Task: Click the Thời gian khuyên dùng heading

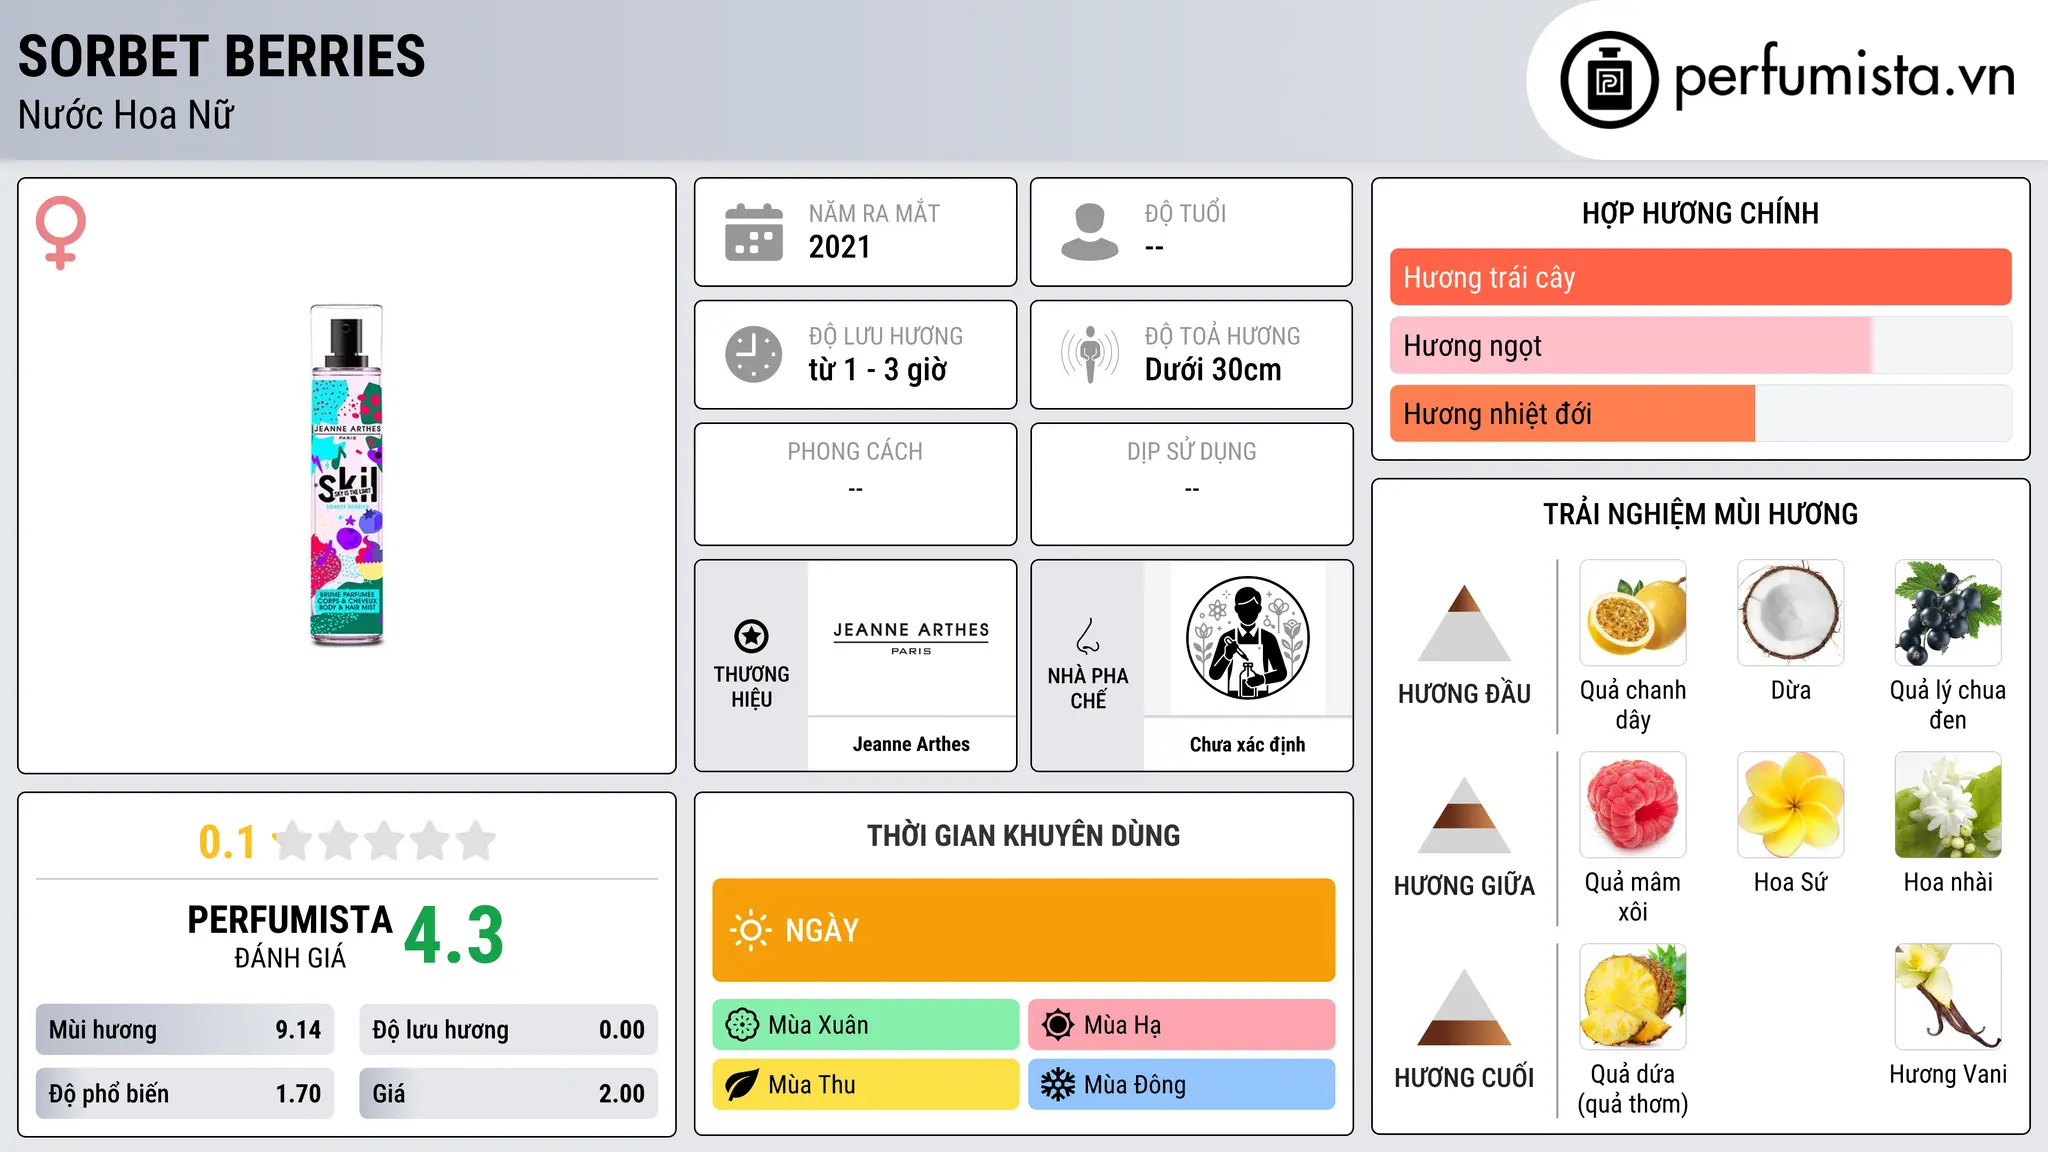Action: pyautogui.click(x=1023, y=836)
